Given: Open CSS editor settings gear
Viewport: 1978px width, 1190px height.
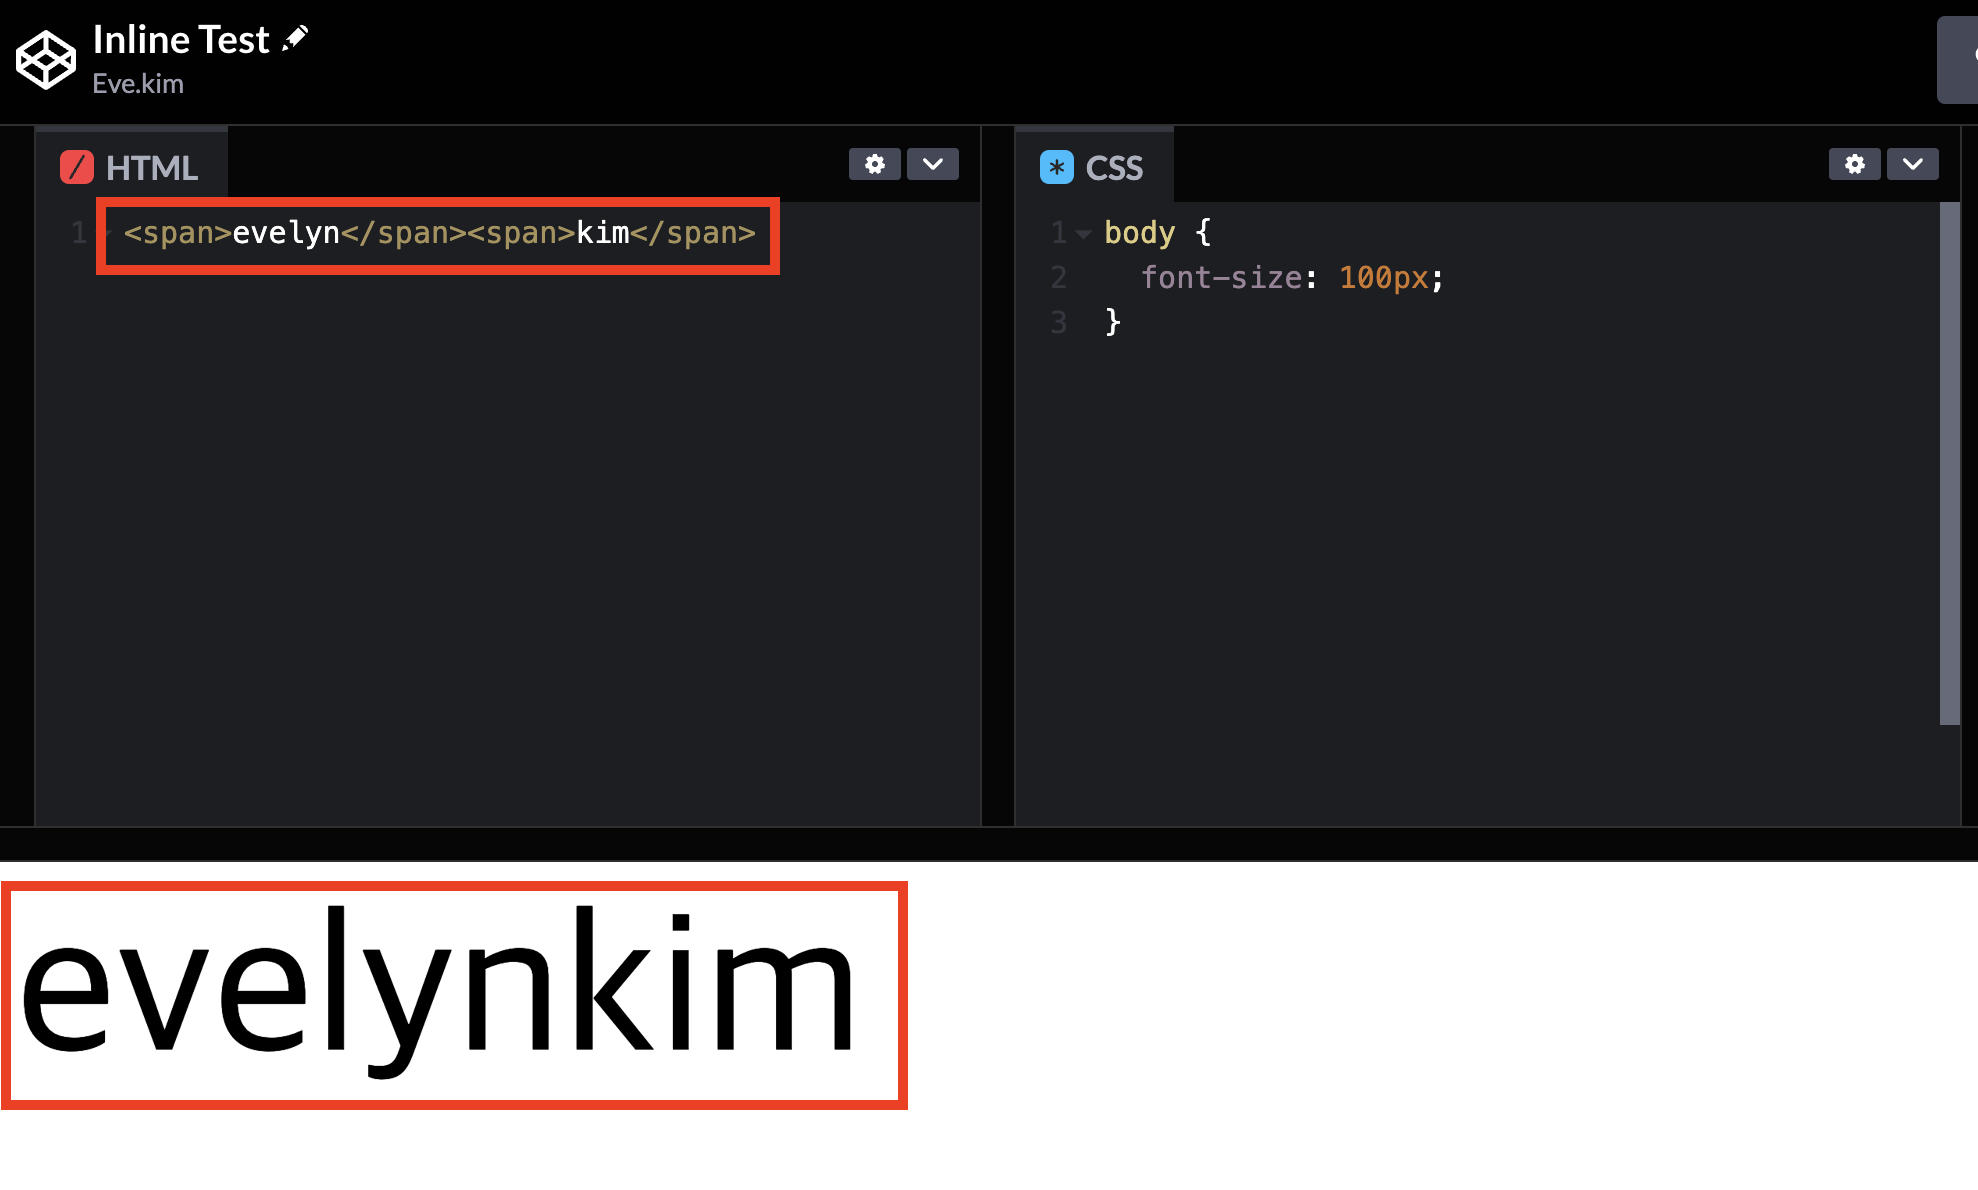Looking at the screenshot, I should point(1854,164).
